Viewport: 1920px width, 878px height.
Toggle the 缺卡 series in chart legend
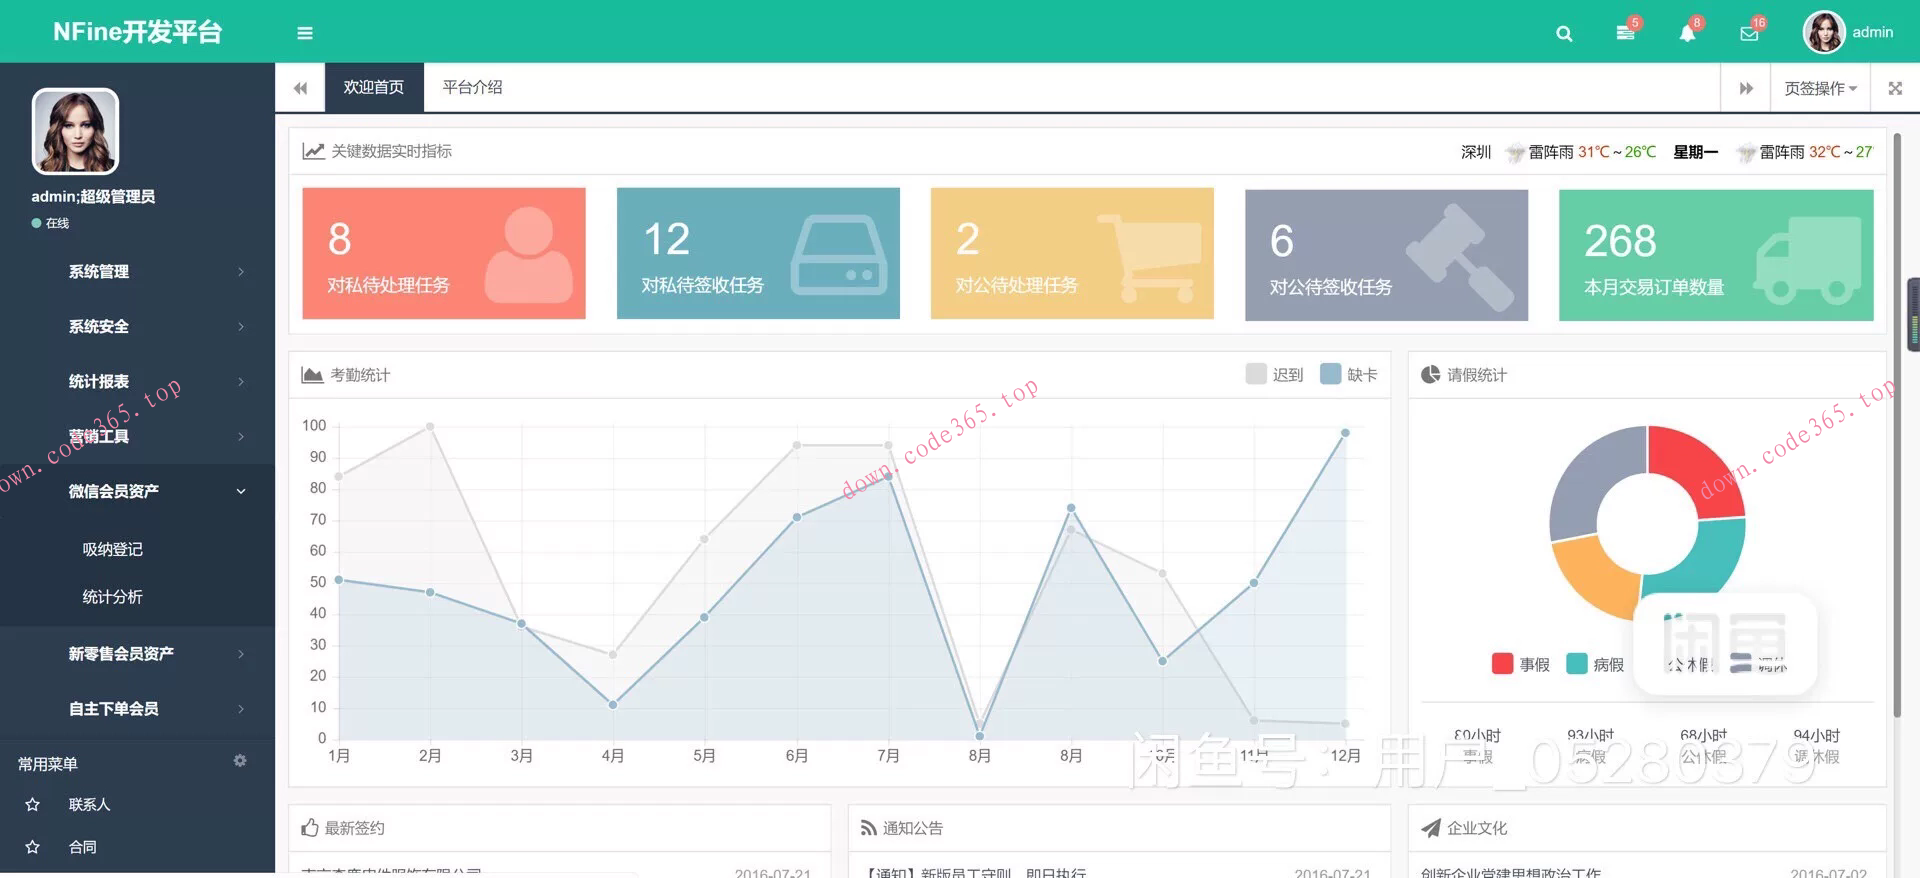(1349, 375)
